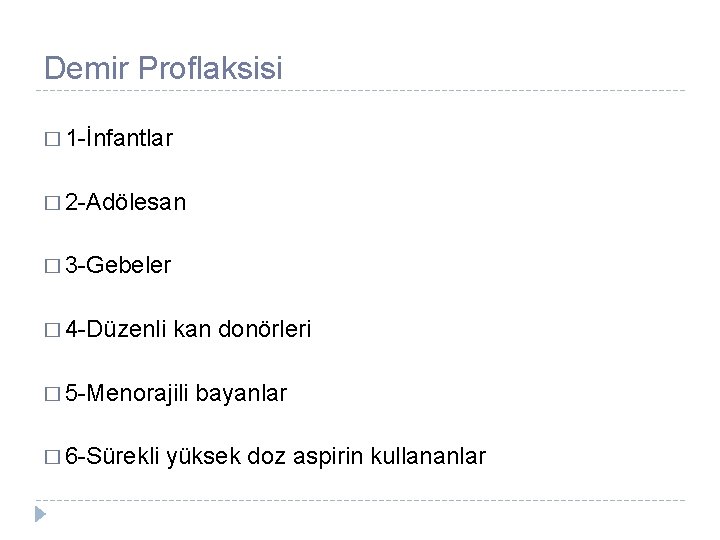Select the 2-Adölesan text line

coord(125,202)
